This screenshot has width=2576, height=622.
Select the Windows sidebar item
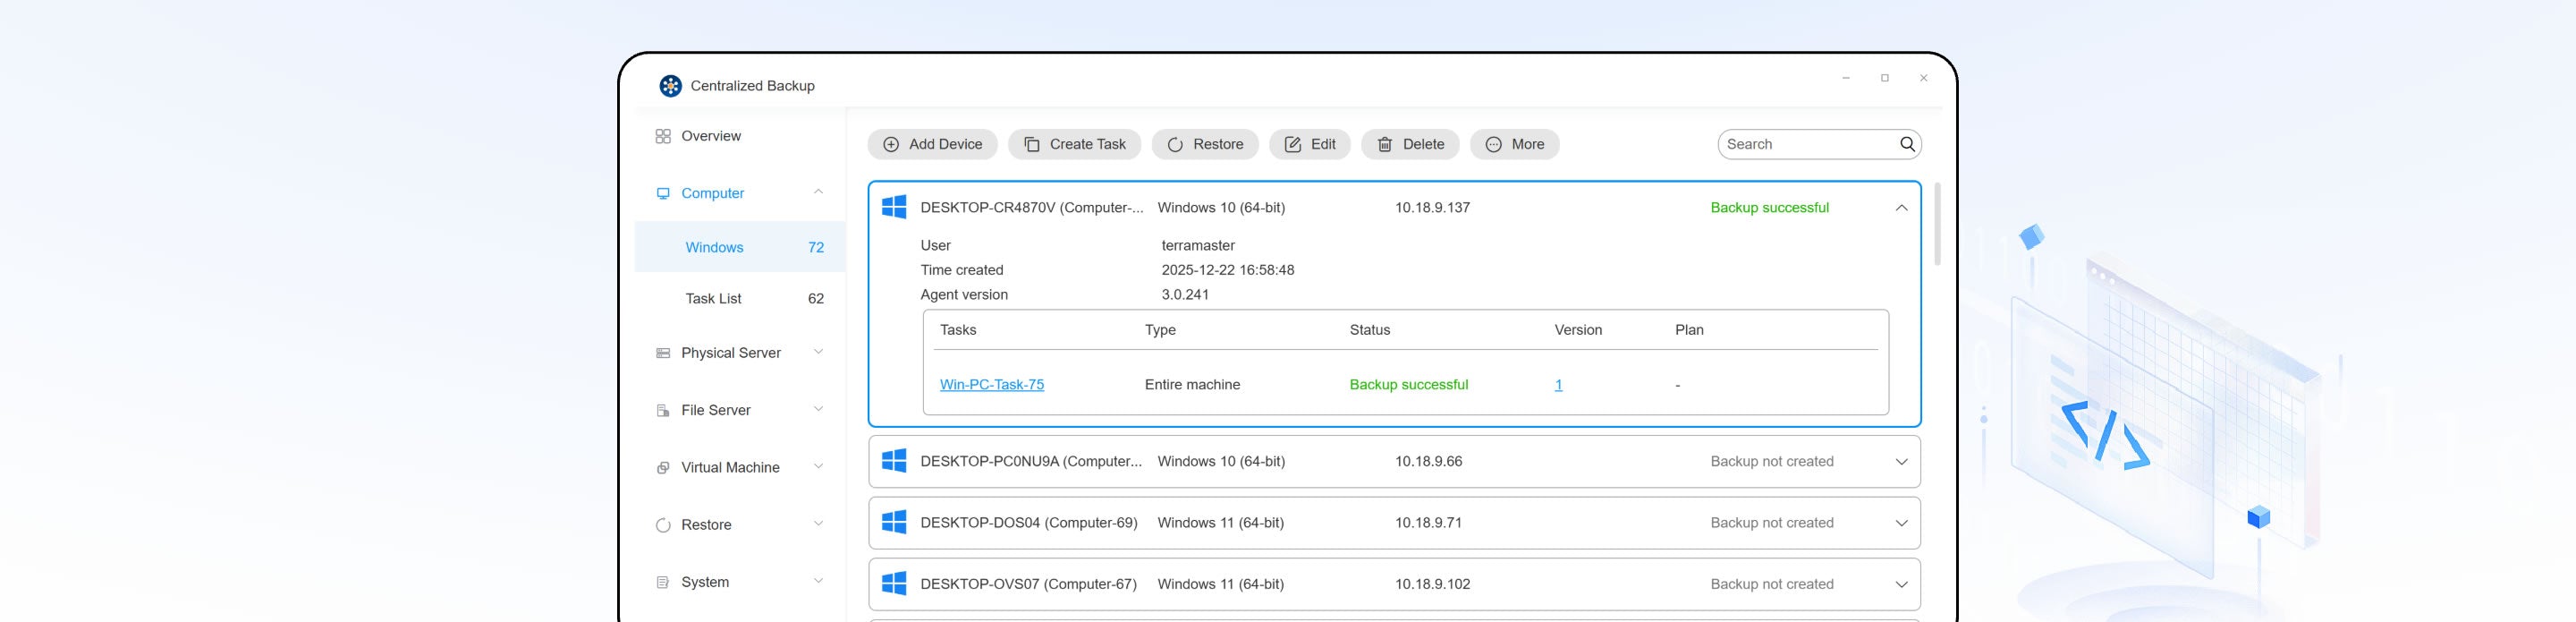(714, 247)
